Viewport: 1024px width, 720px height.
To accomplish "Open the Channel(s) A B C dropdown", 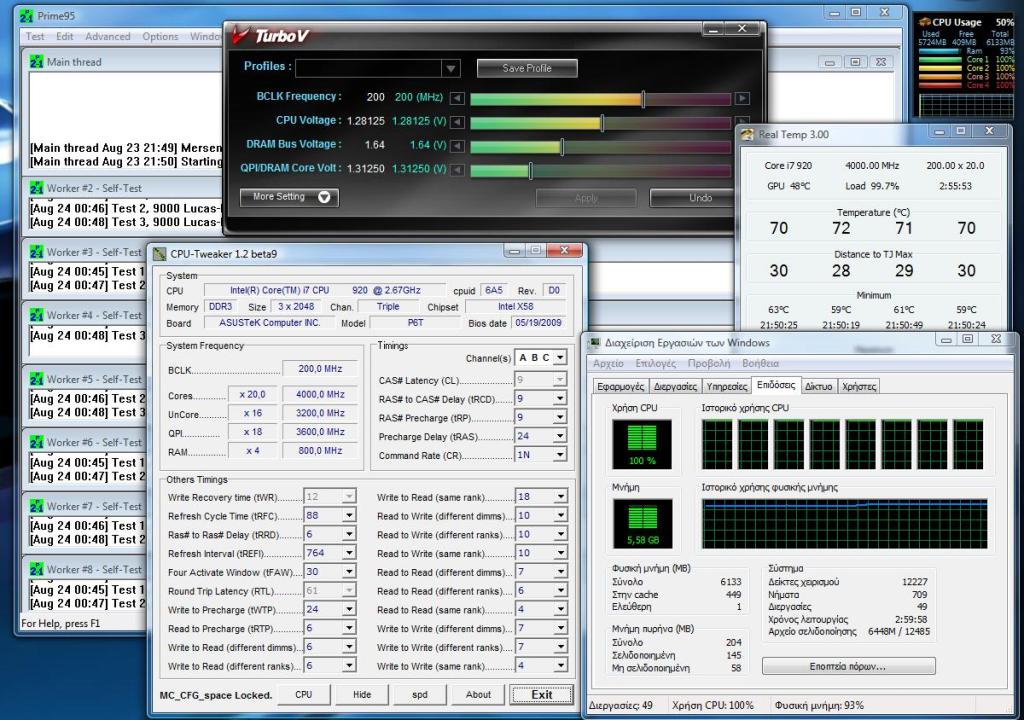I will click(560, 357).
